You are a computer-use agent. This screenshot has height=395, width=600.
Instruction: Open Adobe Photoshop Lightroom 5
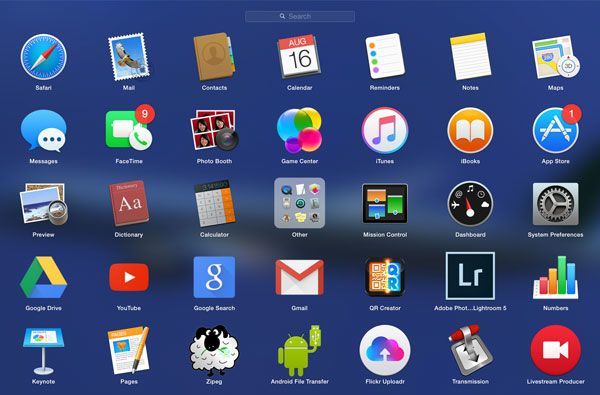(x=470, y=276)
